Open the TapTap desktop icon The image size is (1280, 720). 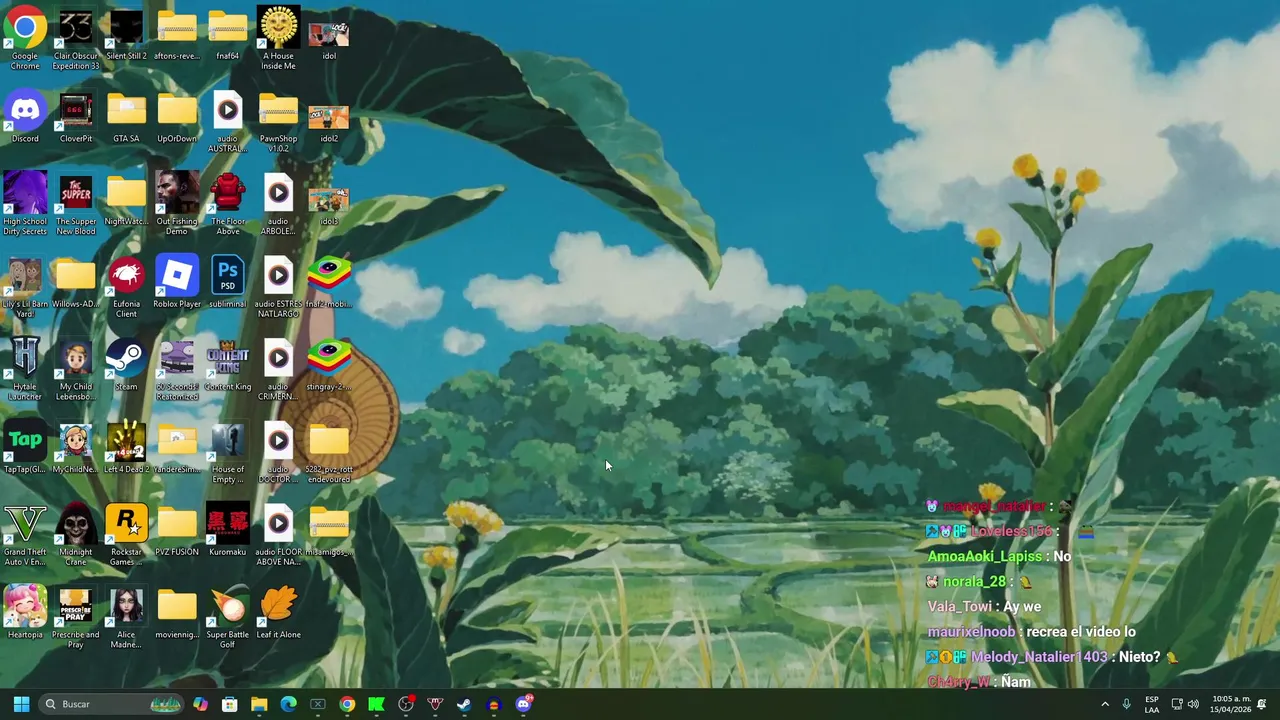click(x=25, y=448)
